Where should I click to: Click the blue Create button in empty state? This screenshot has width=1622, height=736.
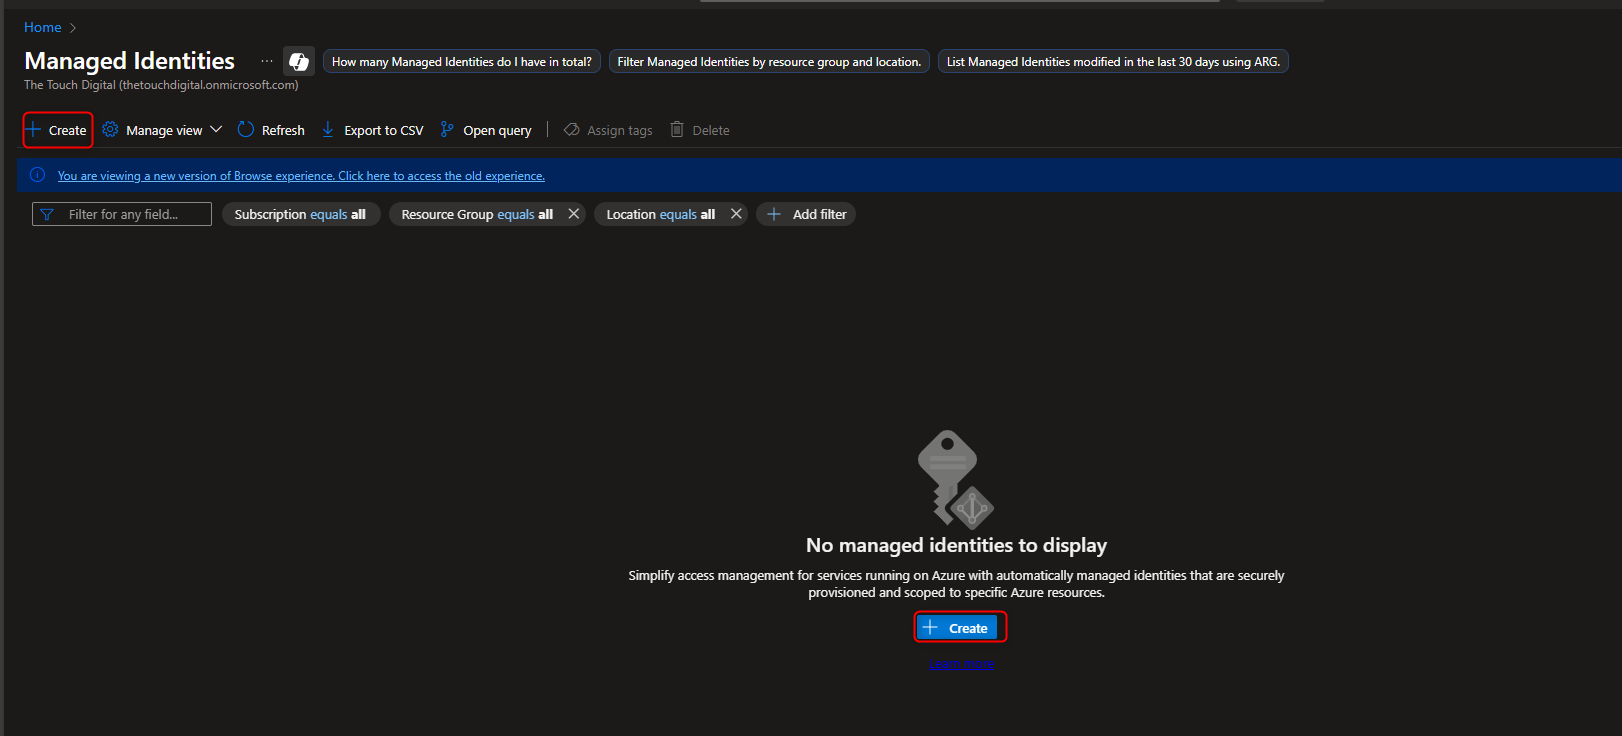pyautogui.click(x=957, y=628)
